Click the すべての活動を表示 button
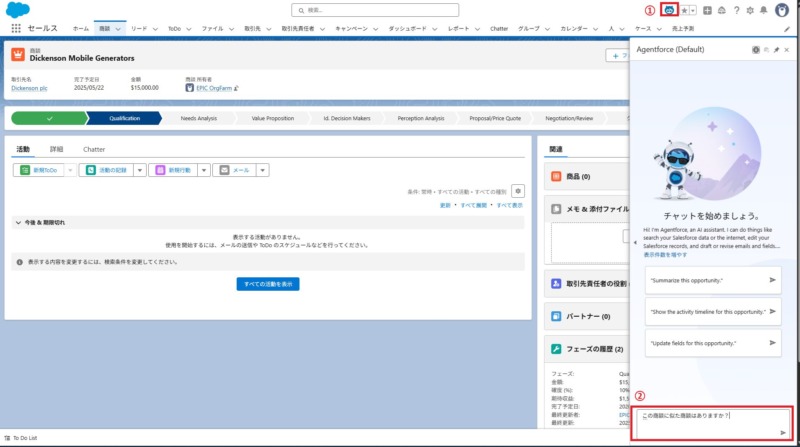Viewport: 800px width, 447px height. pos(267,284)
